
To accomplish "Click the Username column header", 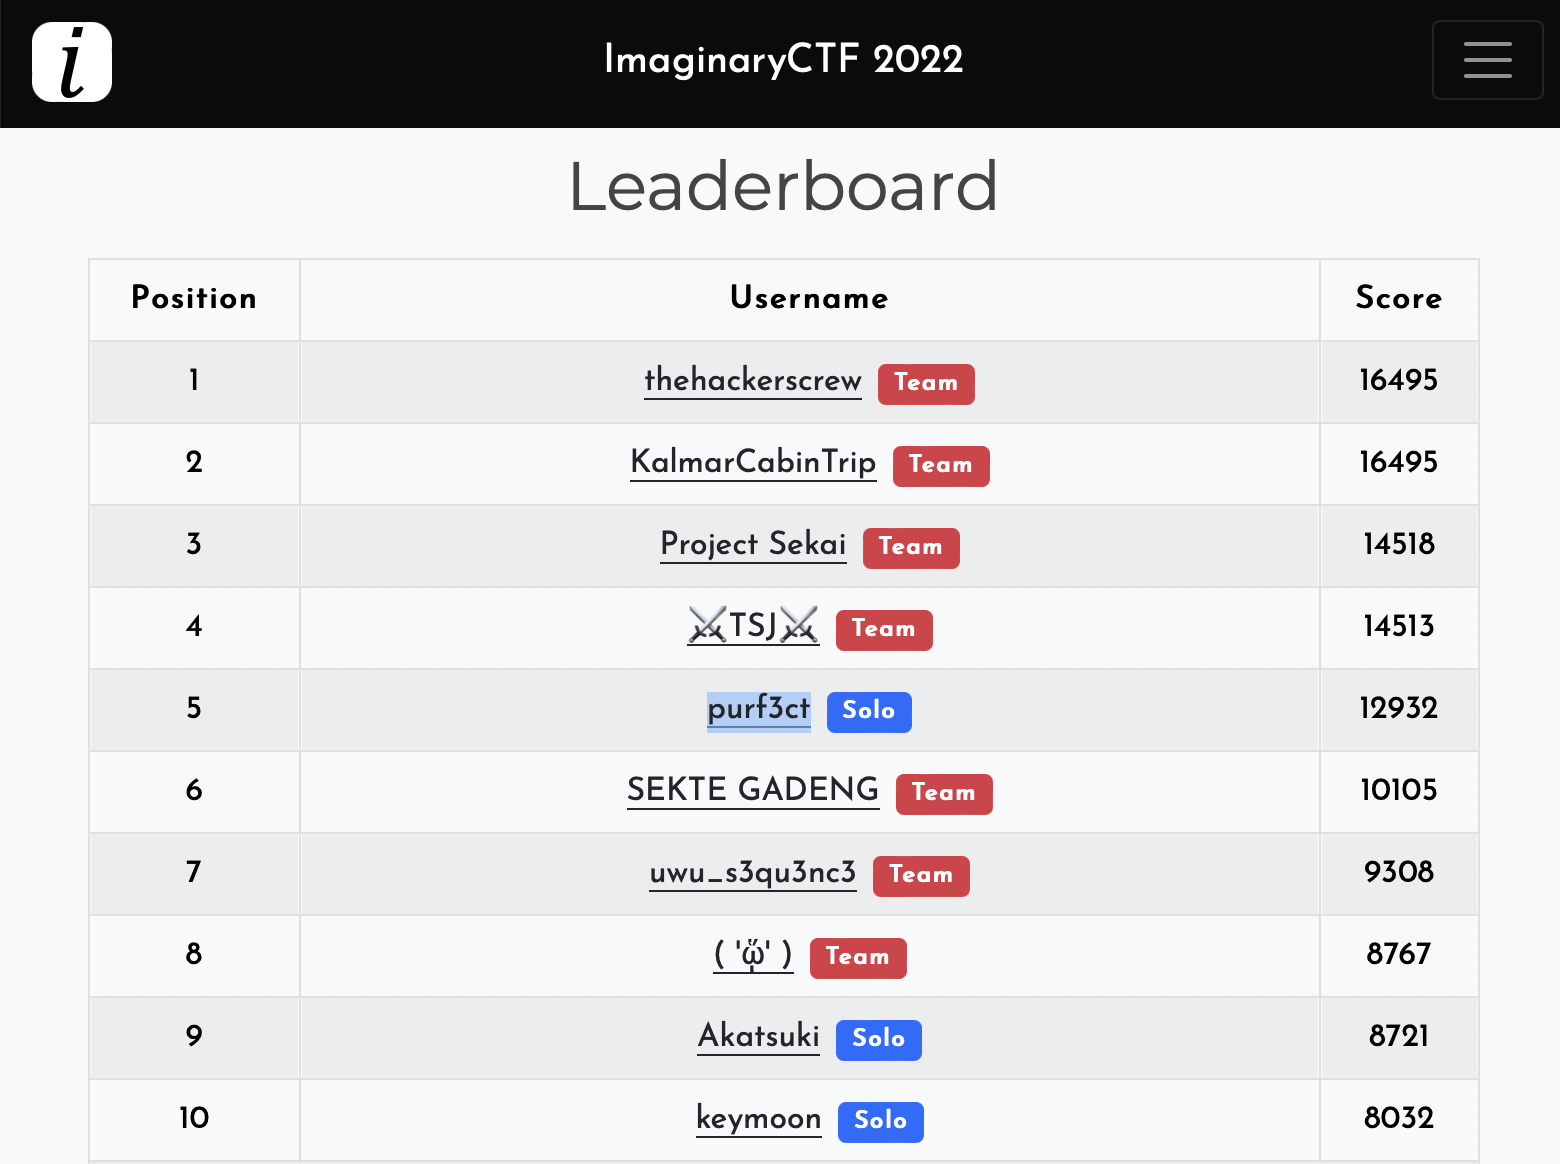I will click(x=809, y=298).
